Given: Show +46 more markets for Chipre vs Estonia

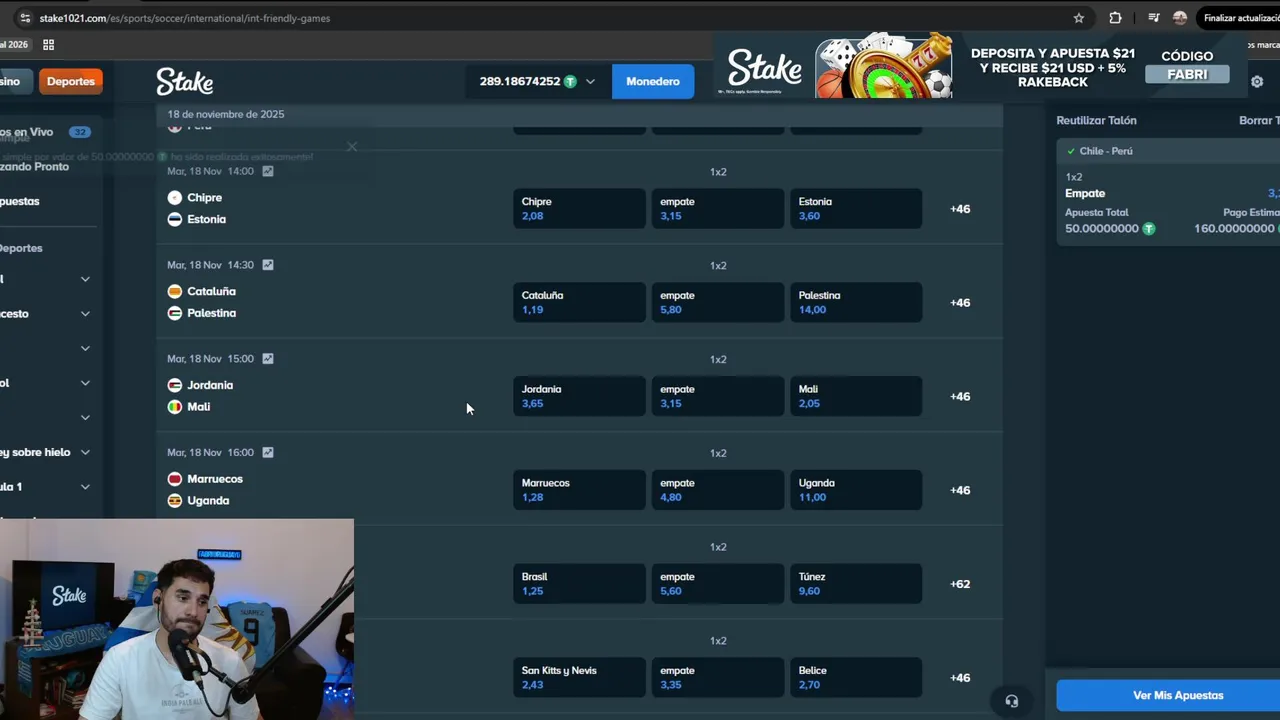Looking at the screenshot, I should click(960, 209).
